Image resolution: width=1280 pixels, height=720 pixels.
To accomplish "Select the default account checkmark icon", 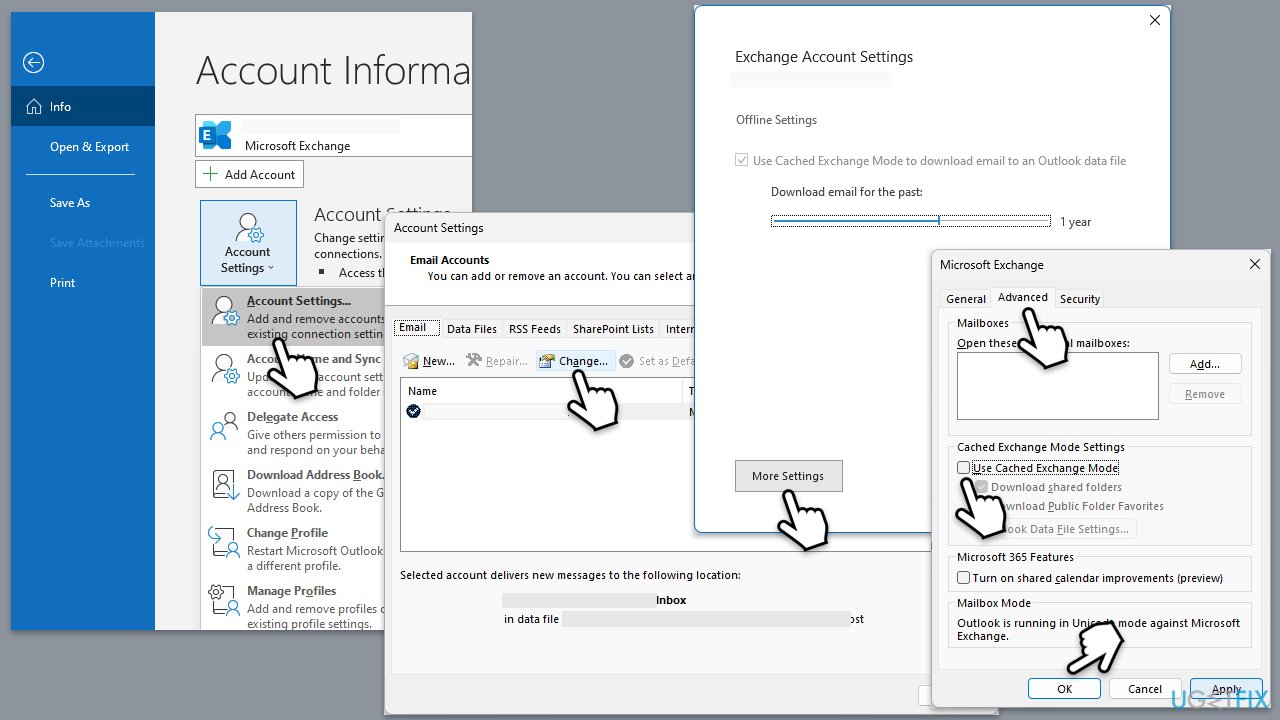I will click(x=413, y=411).
